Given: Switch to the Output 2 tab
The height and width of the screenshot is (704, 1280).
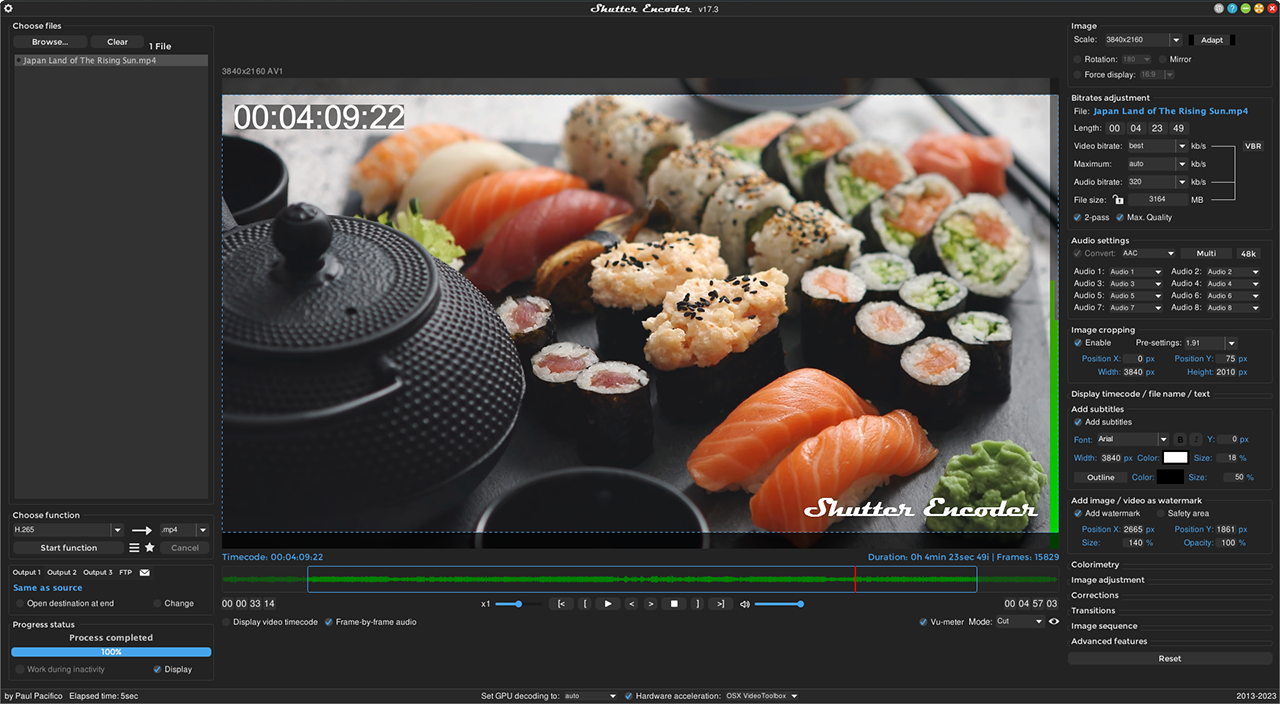Looking at the screenshot, I should (62, 571).
